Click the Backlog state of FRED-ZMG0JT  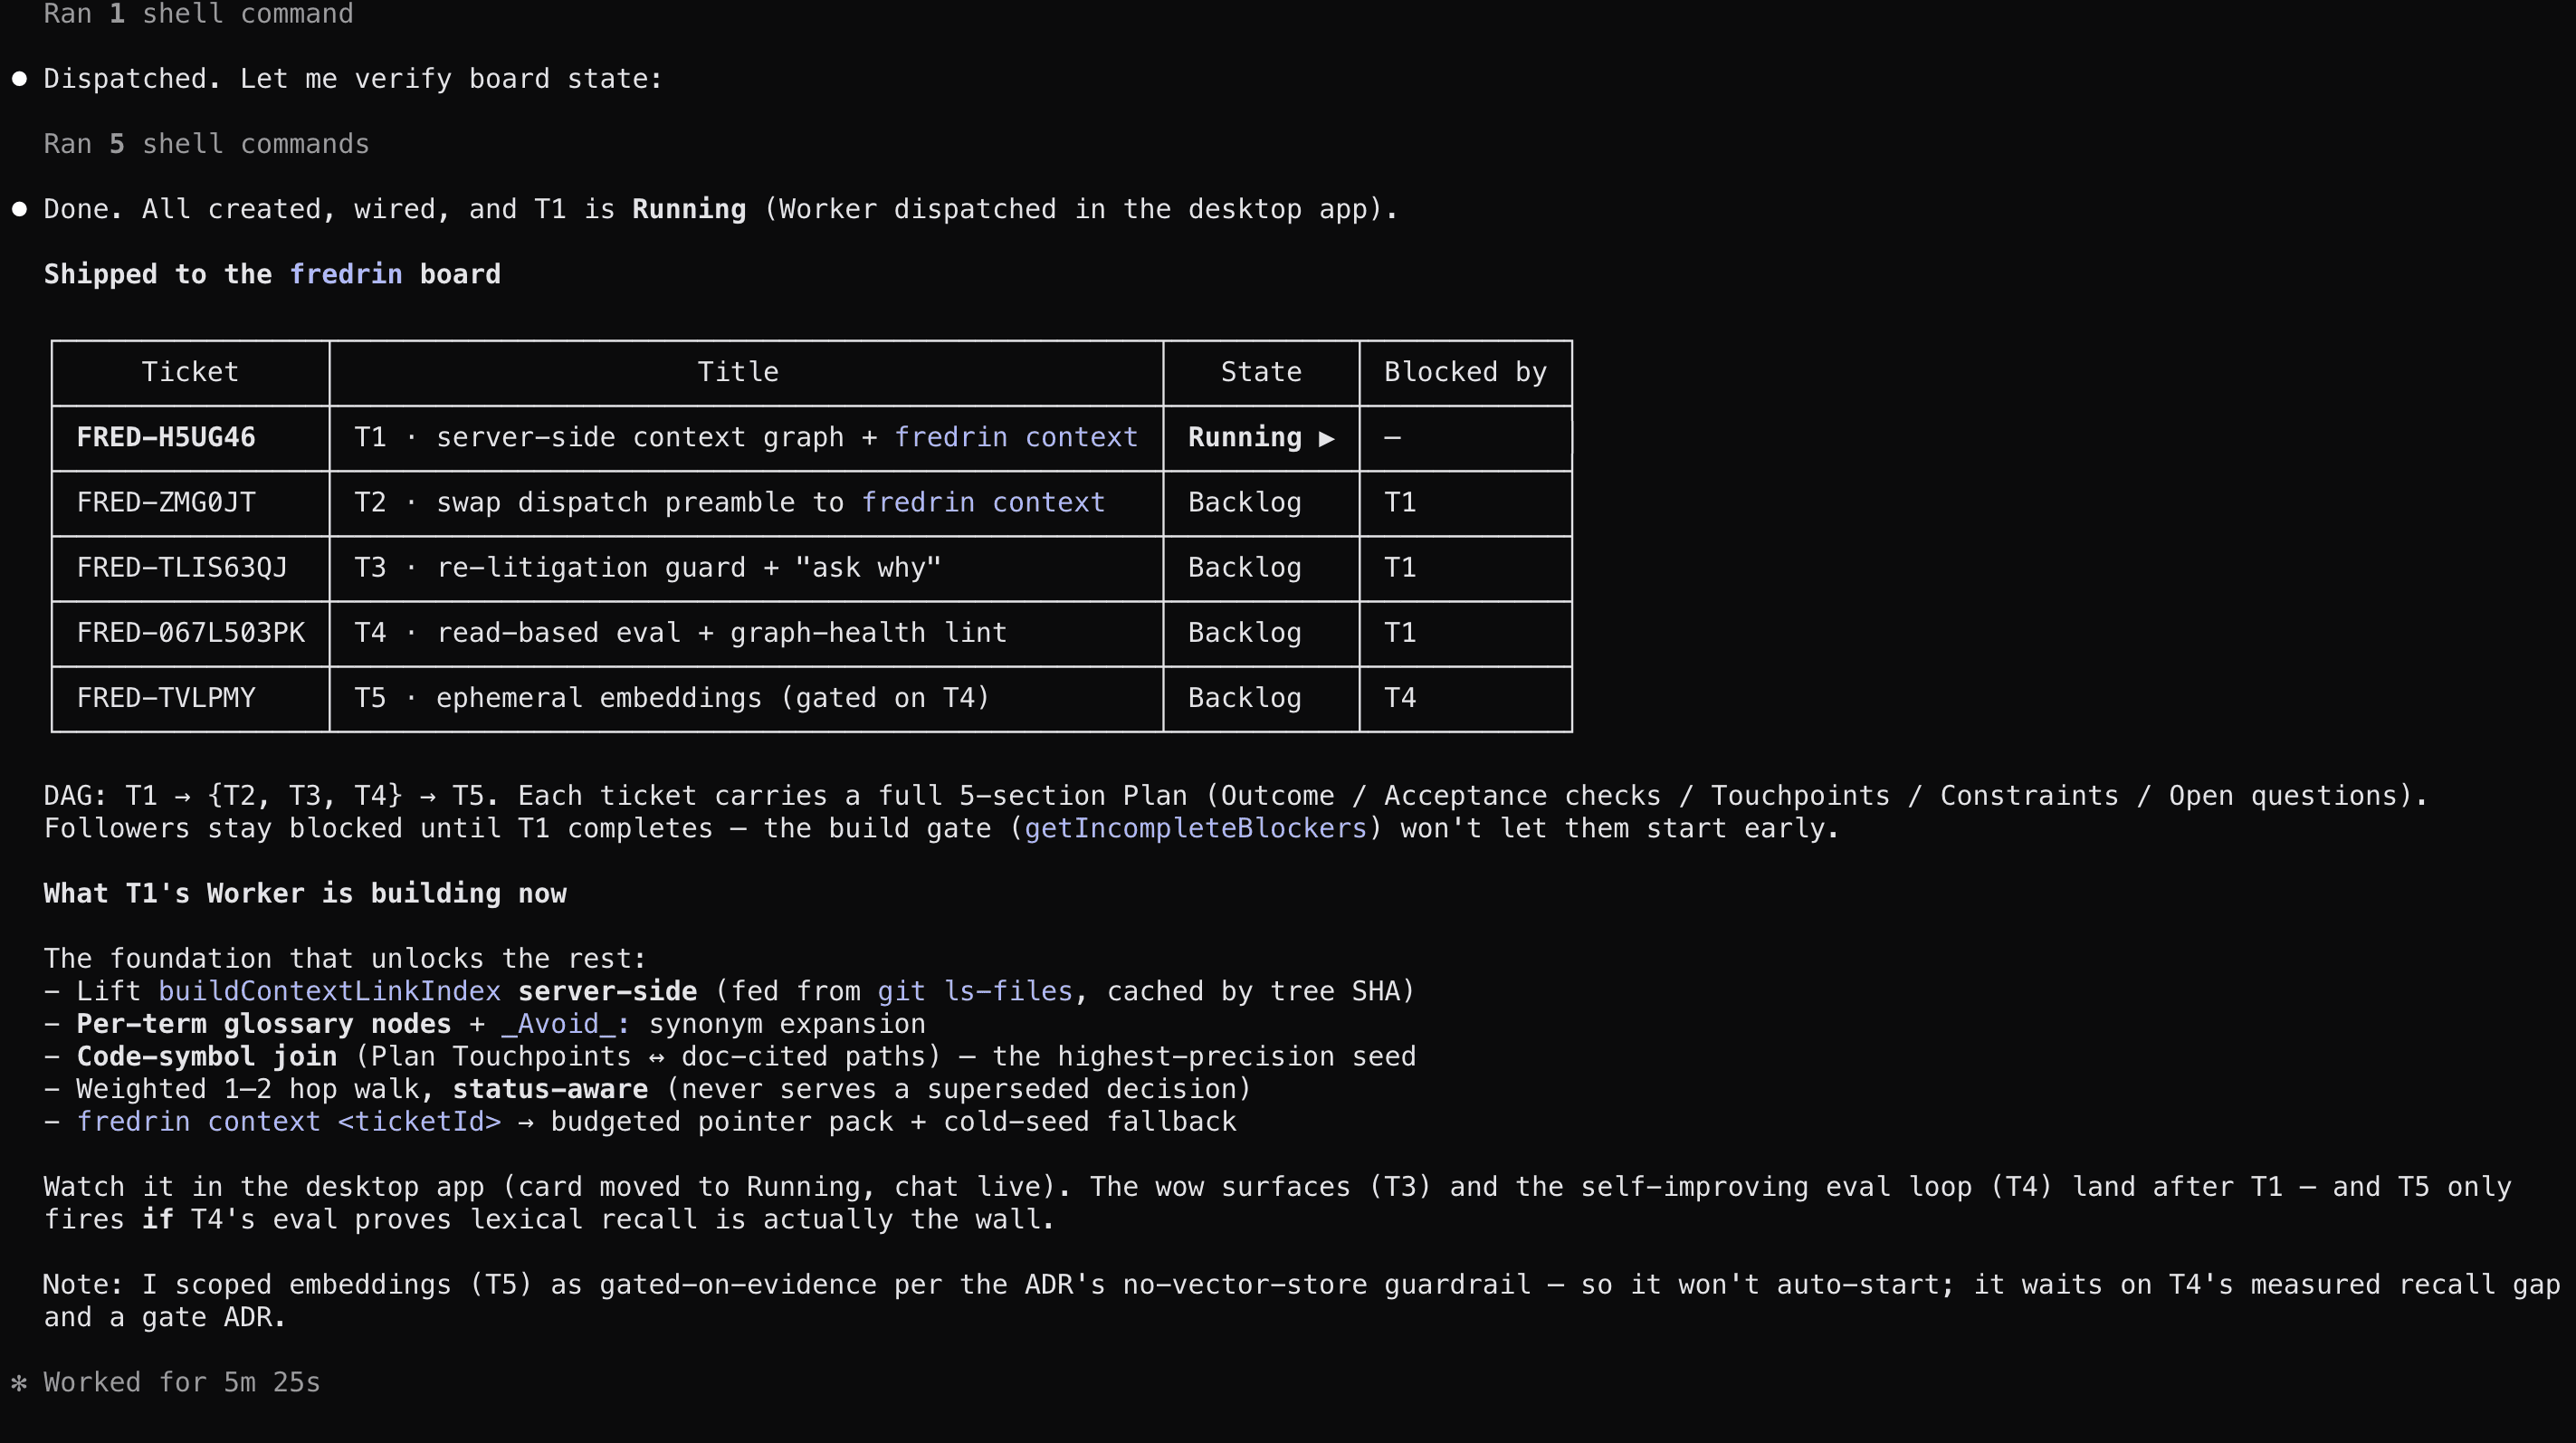[x=1245, y=502]
